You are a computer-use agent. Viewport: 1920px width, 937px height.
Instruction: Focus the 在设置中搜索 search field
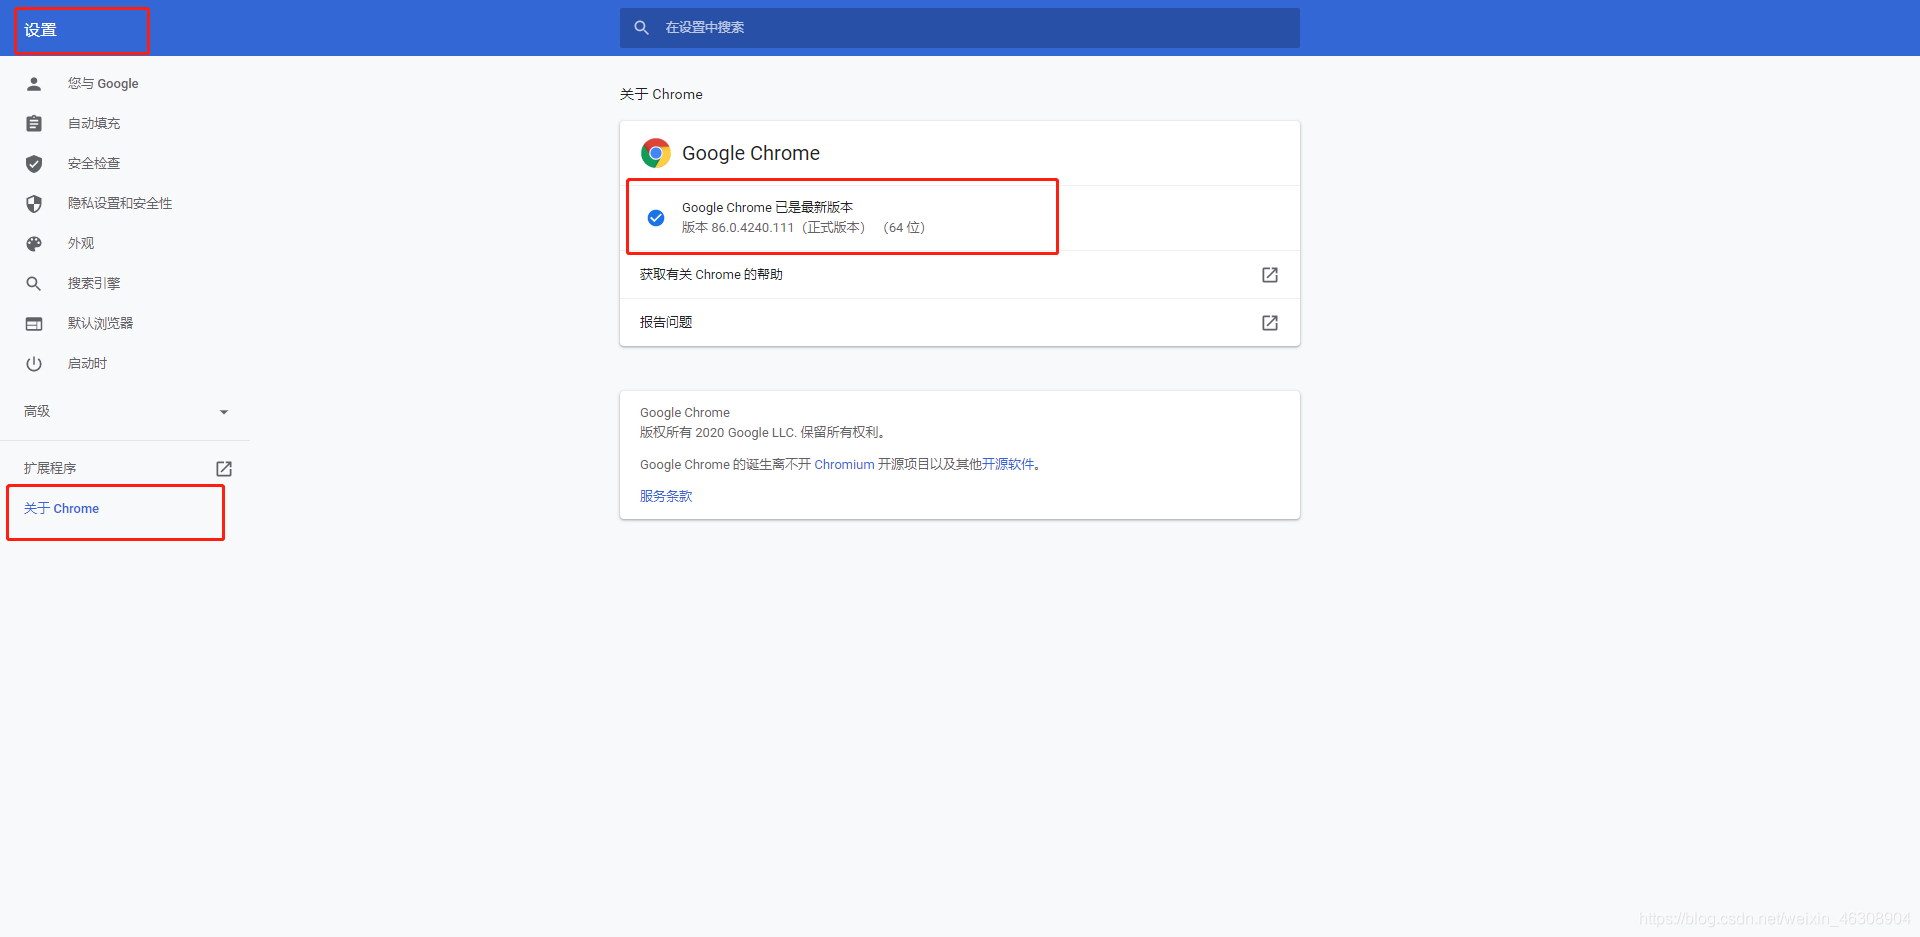[x=960, y=28]
